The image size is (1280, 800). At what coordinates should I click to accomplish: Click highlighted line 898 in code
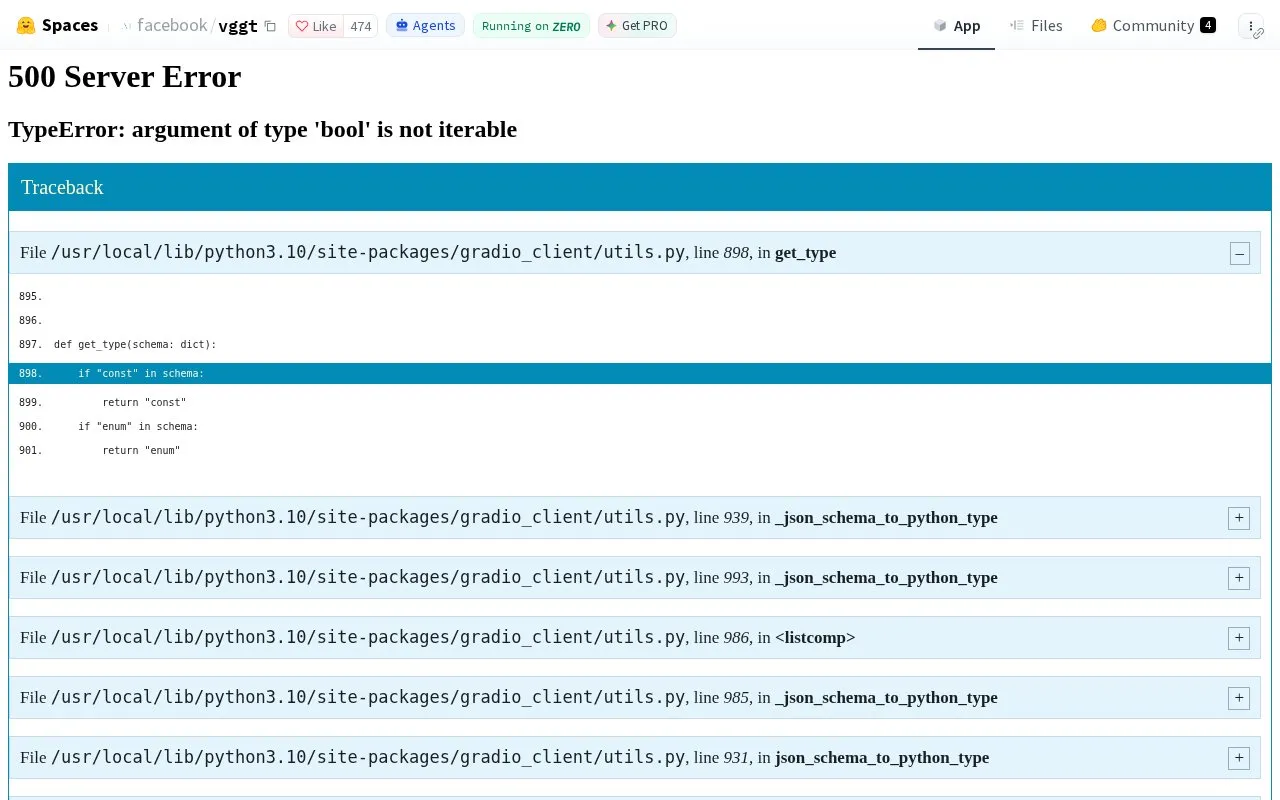(640, 374)
